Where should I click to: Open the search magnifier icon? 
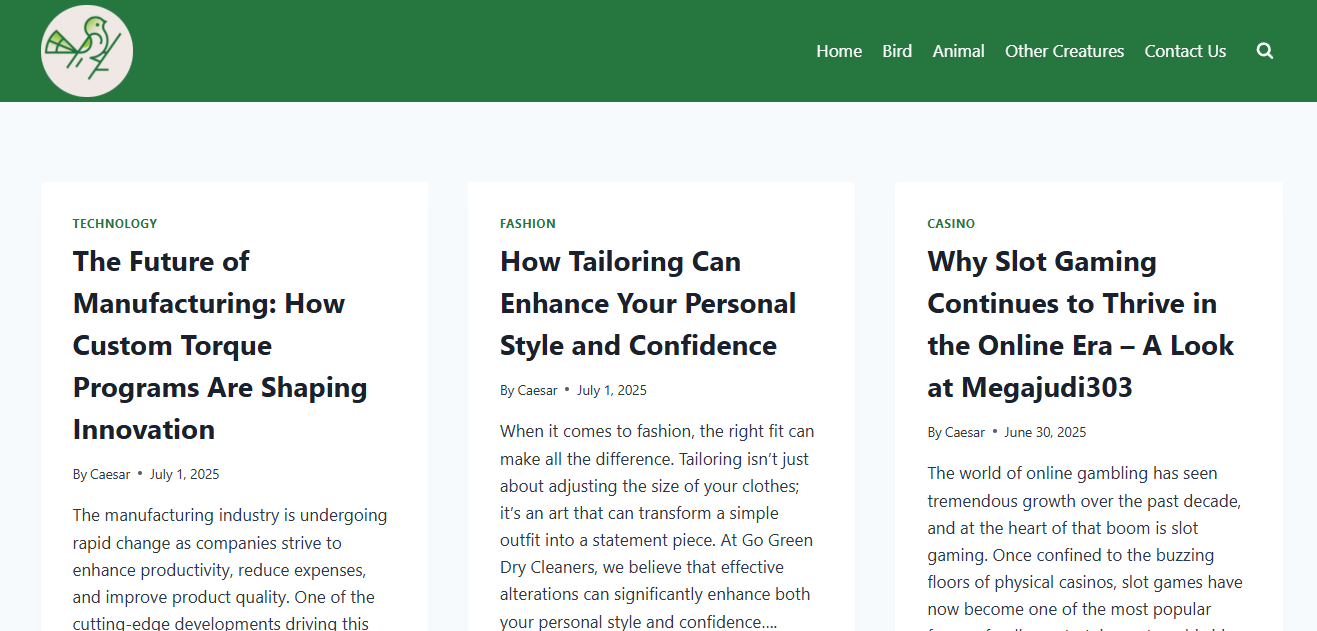point(1265,51)
